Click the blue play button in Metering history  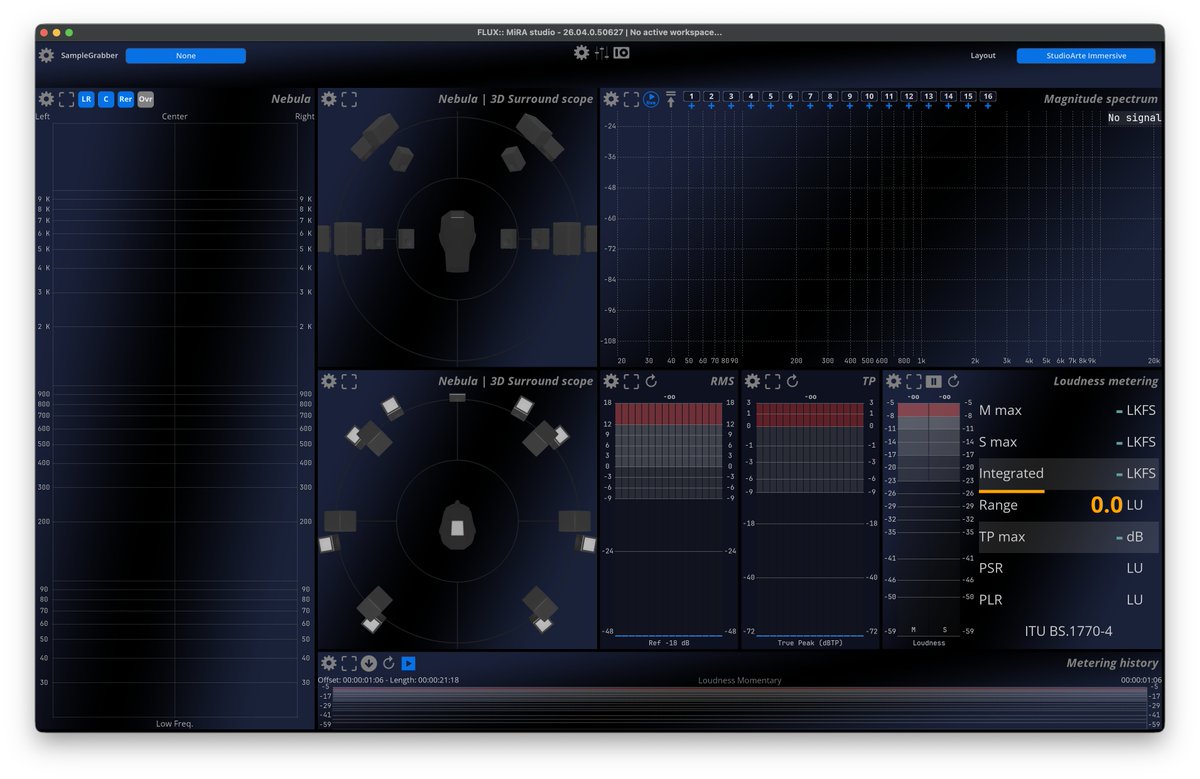point(408,663)
